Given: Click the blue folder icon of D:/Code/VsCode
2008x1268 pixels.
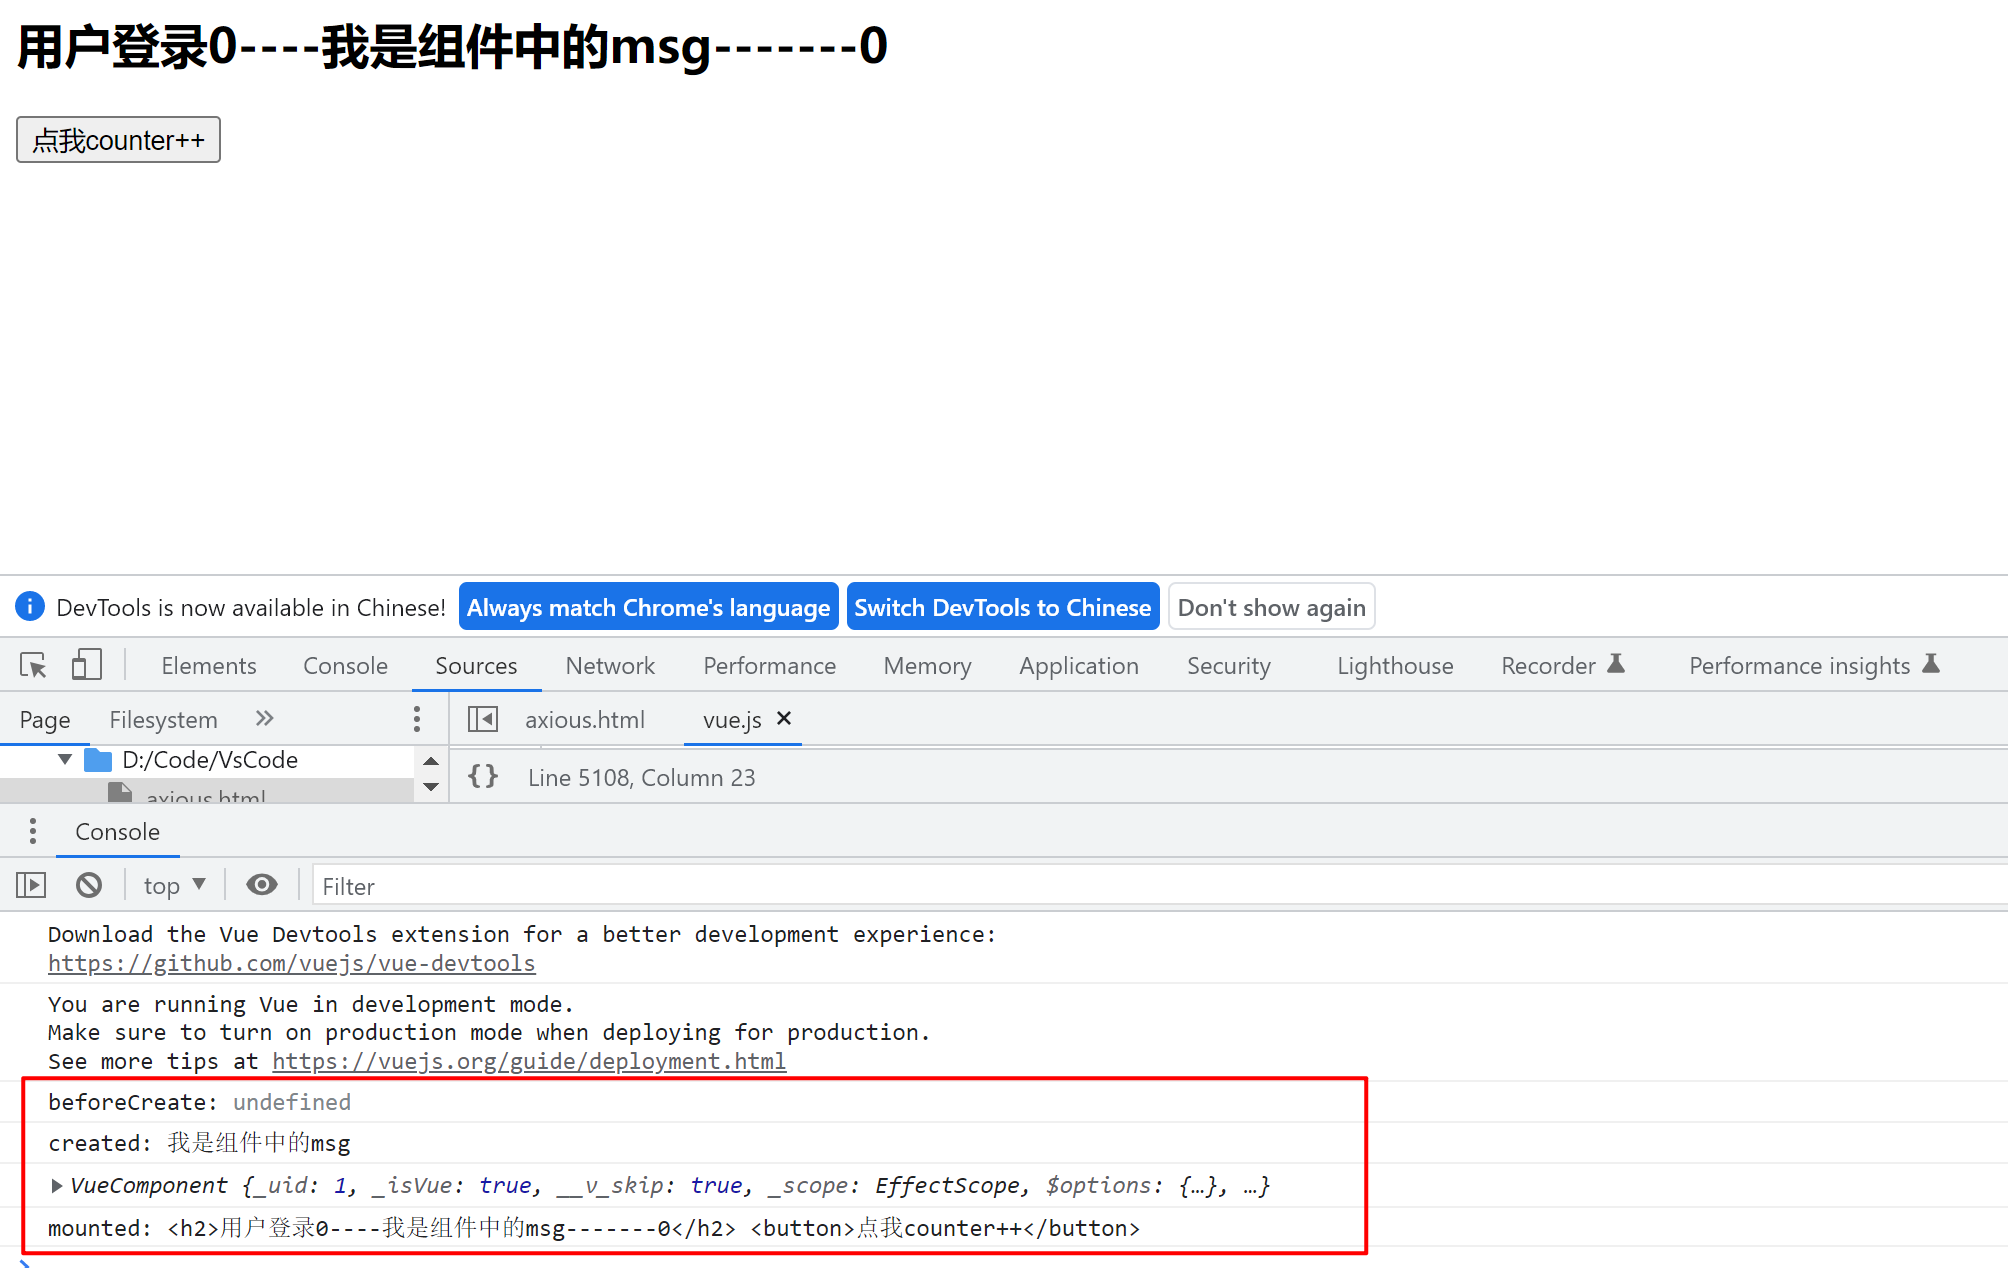Looking at the screenshot, I should pyautogui.click(x=98, y=760).
